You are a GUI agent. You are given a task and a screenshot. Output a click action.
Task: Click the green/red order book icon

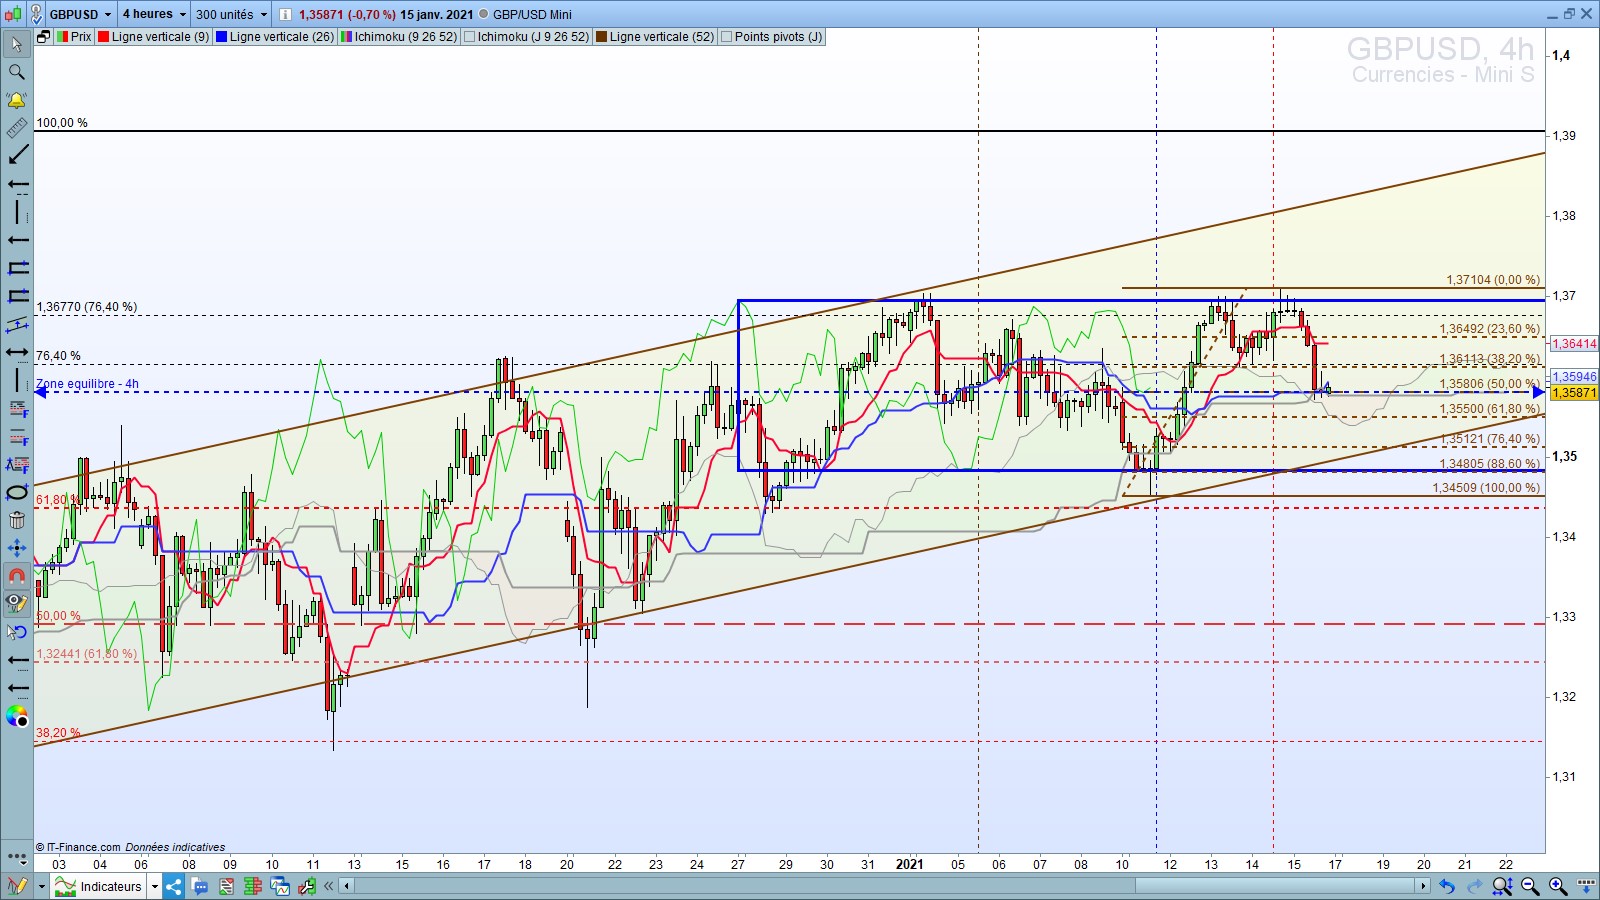tap(252, 886)
